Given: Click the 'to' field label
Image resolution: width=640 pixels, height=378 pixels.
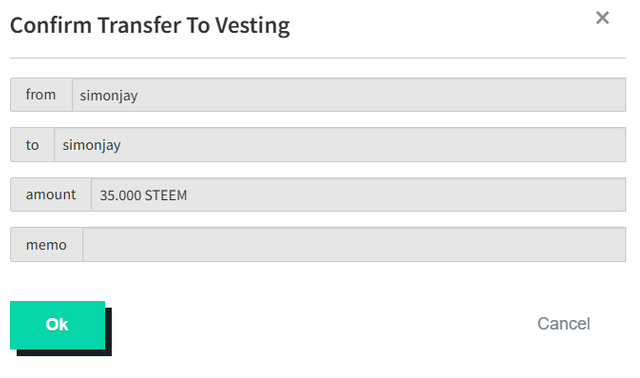Looking at the screenshot, I should click(32, 145).
